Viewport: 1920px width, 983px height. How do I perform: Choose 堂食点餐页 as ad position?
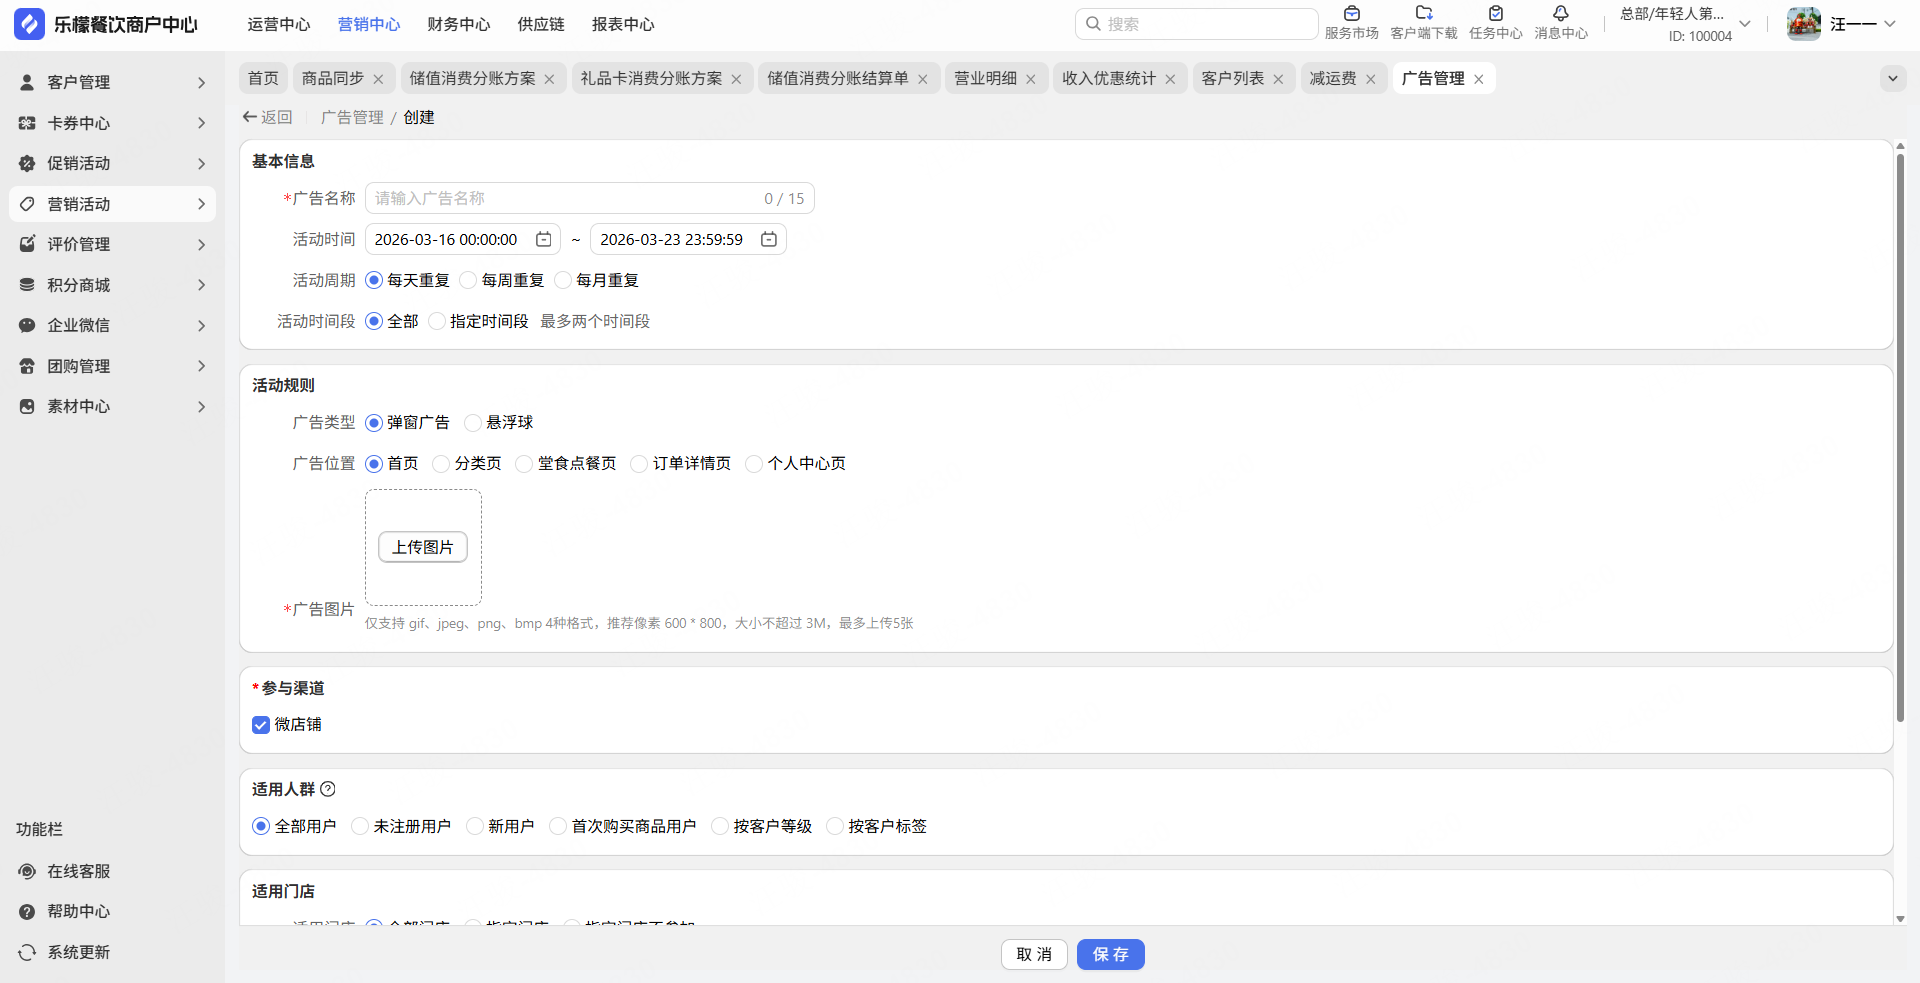click(524, 463)
